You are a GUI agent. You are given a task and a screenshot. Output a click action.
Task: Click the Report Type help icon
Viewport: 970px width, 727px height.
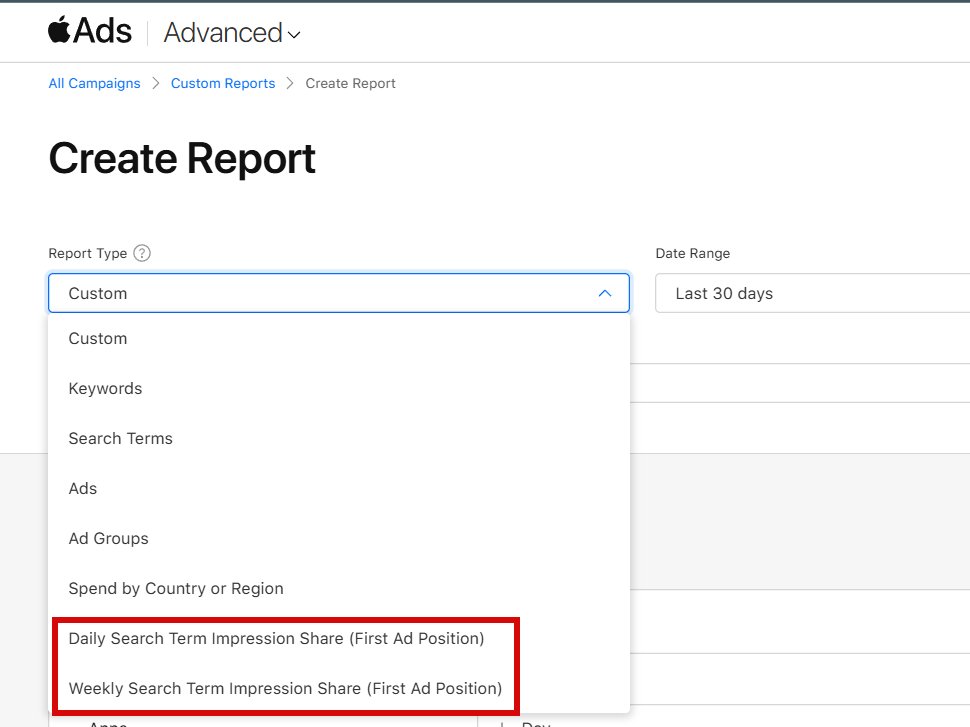142,253
